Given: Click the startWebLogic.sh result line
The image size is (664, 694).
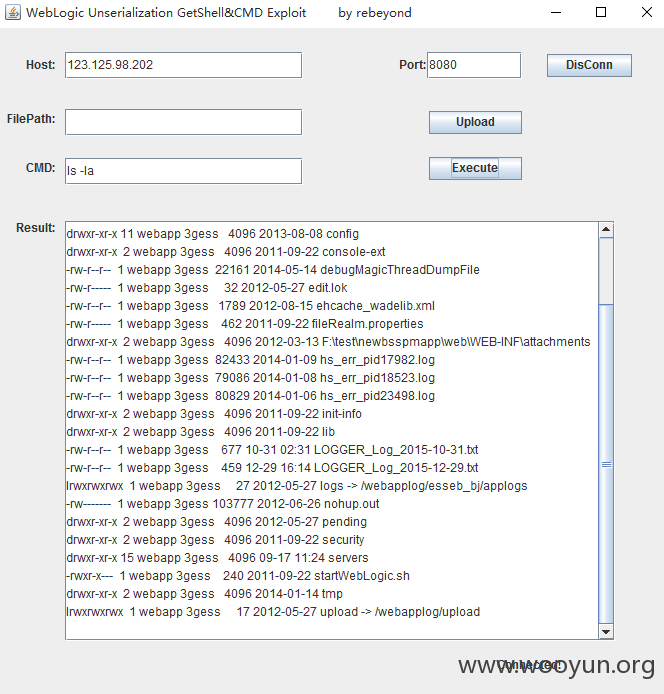Looking at the screenshot, I should click(238, 576).
